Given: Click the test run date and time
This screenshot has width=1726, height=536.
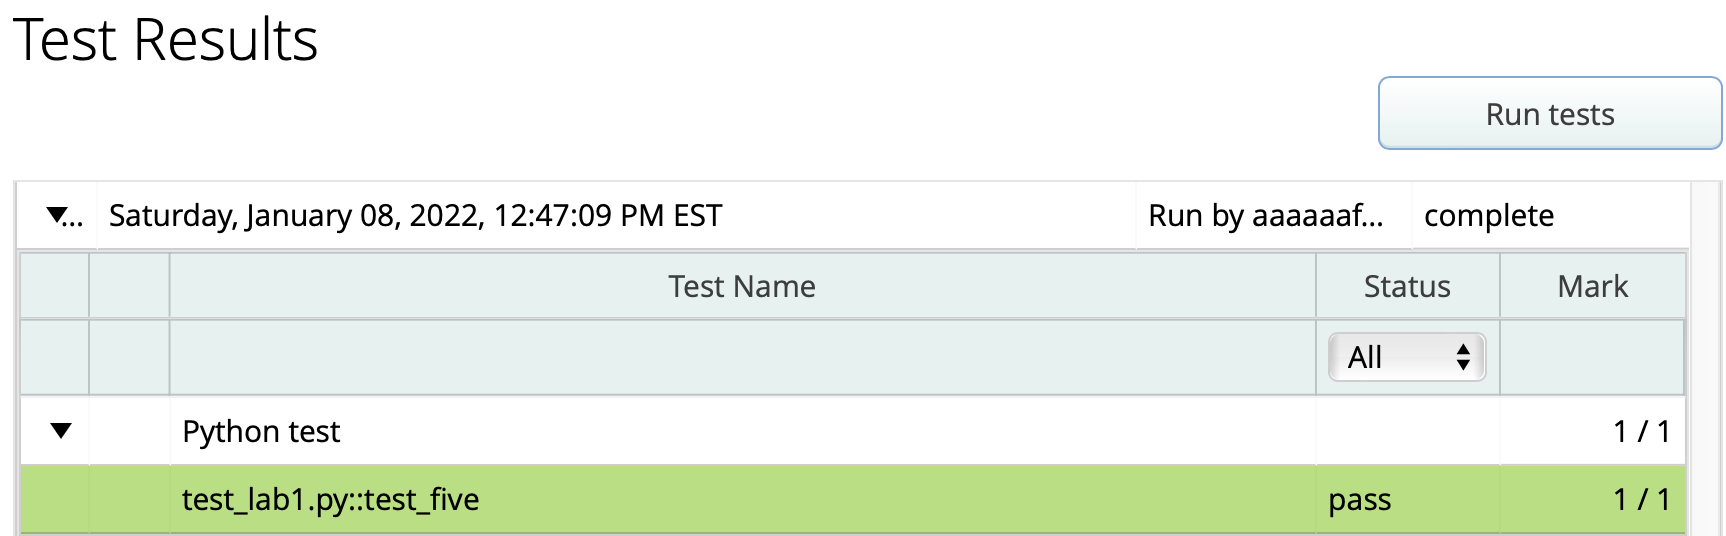Looking at the screenshot, I should point(415,216).
